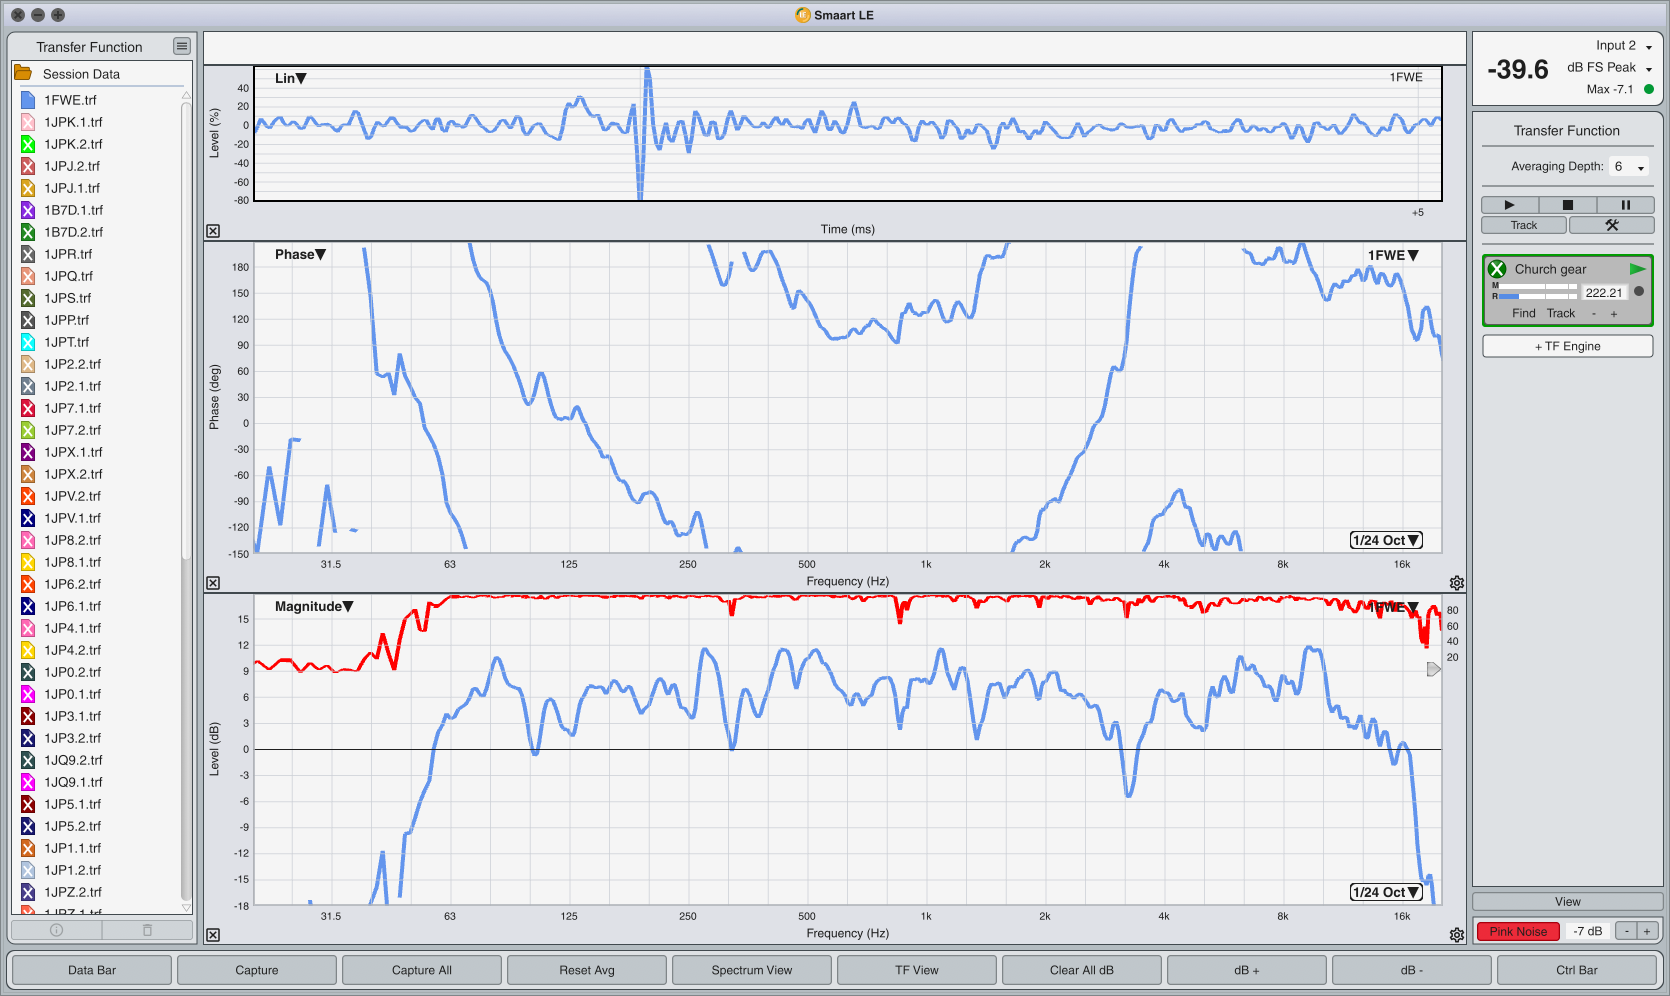Toggle visibility of 1JPT.trf trace
The image size is (1670, 996).
click(28, 342)
